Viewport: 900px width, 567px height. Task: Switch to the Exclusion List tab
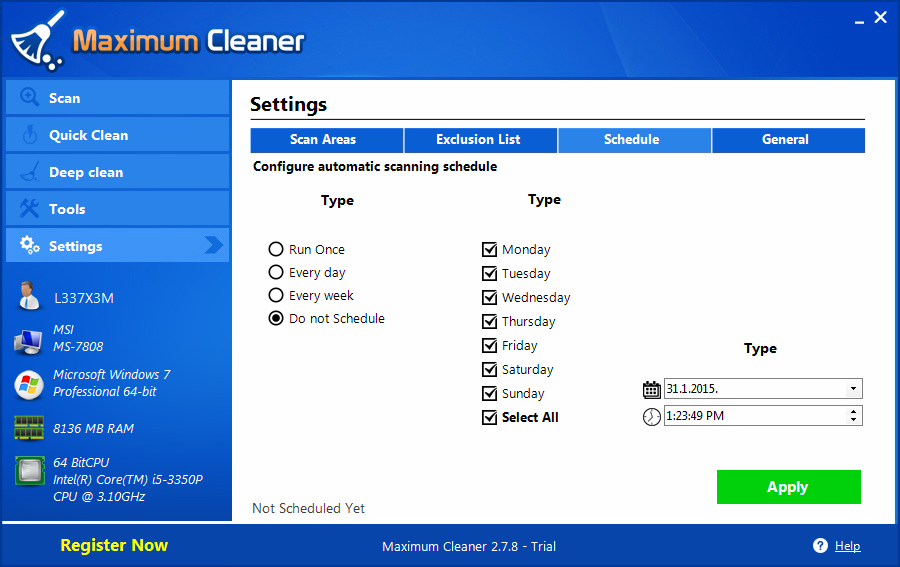click(480, 140)
